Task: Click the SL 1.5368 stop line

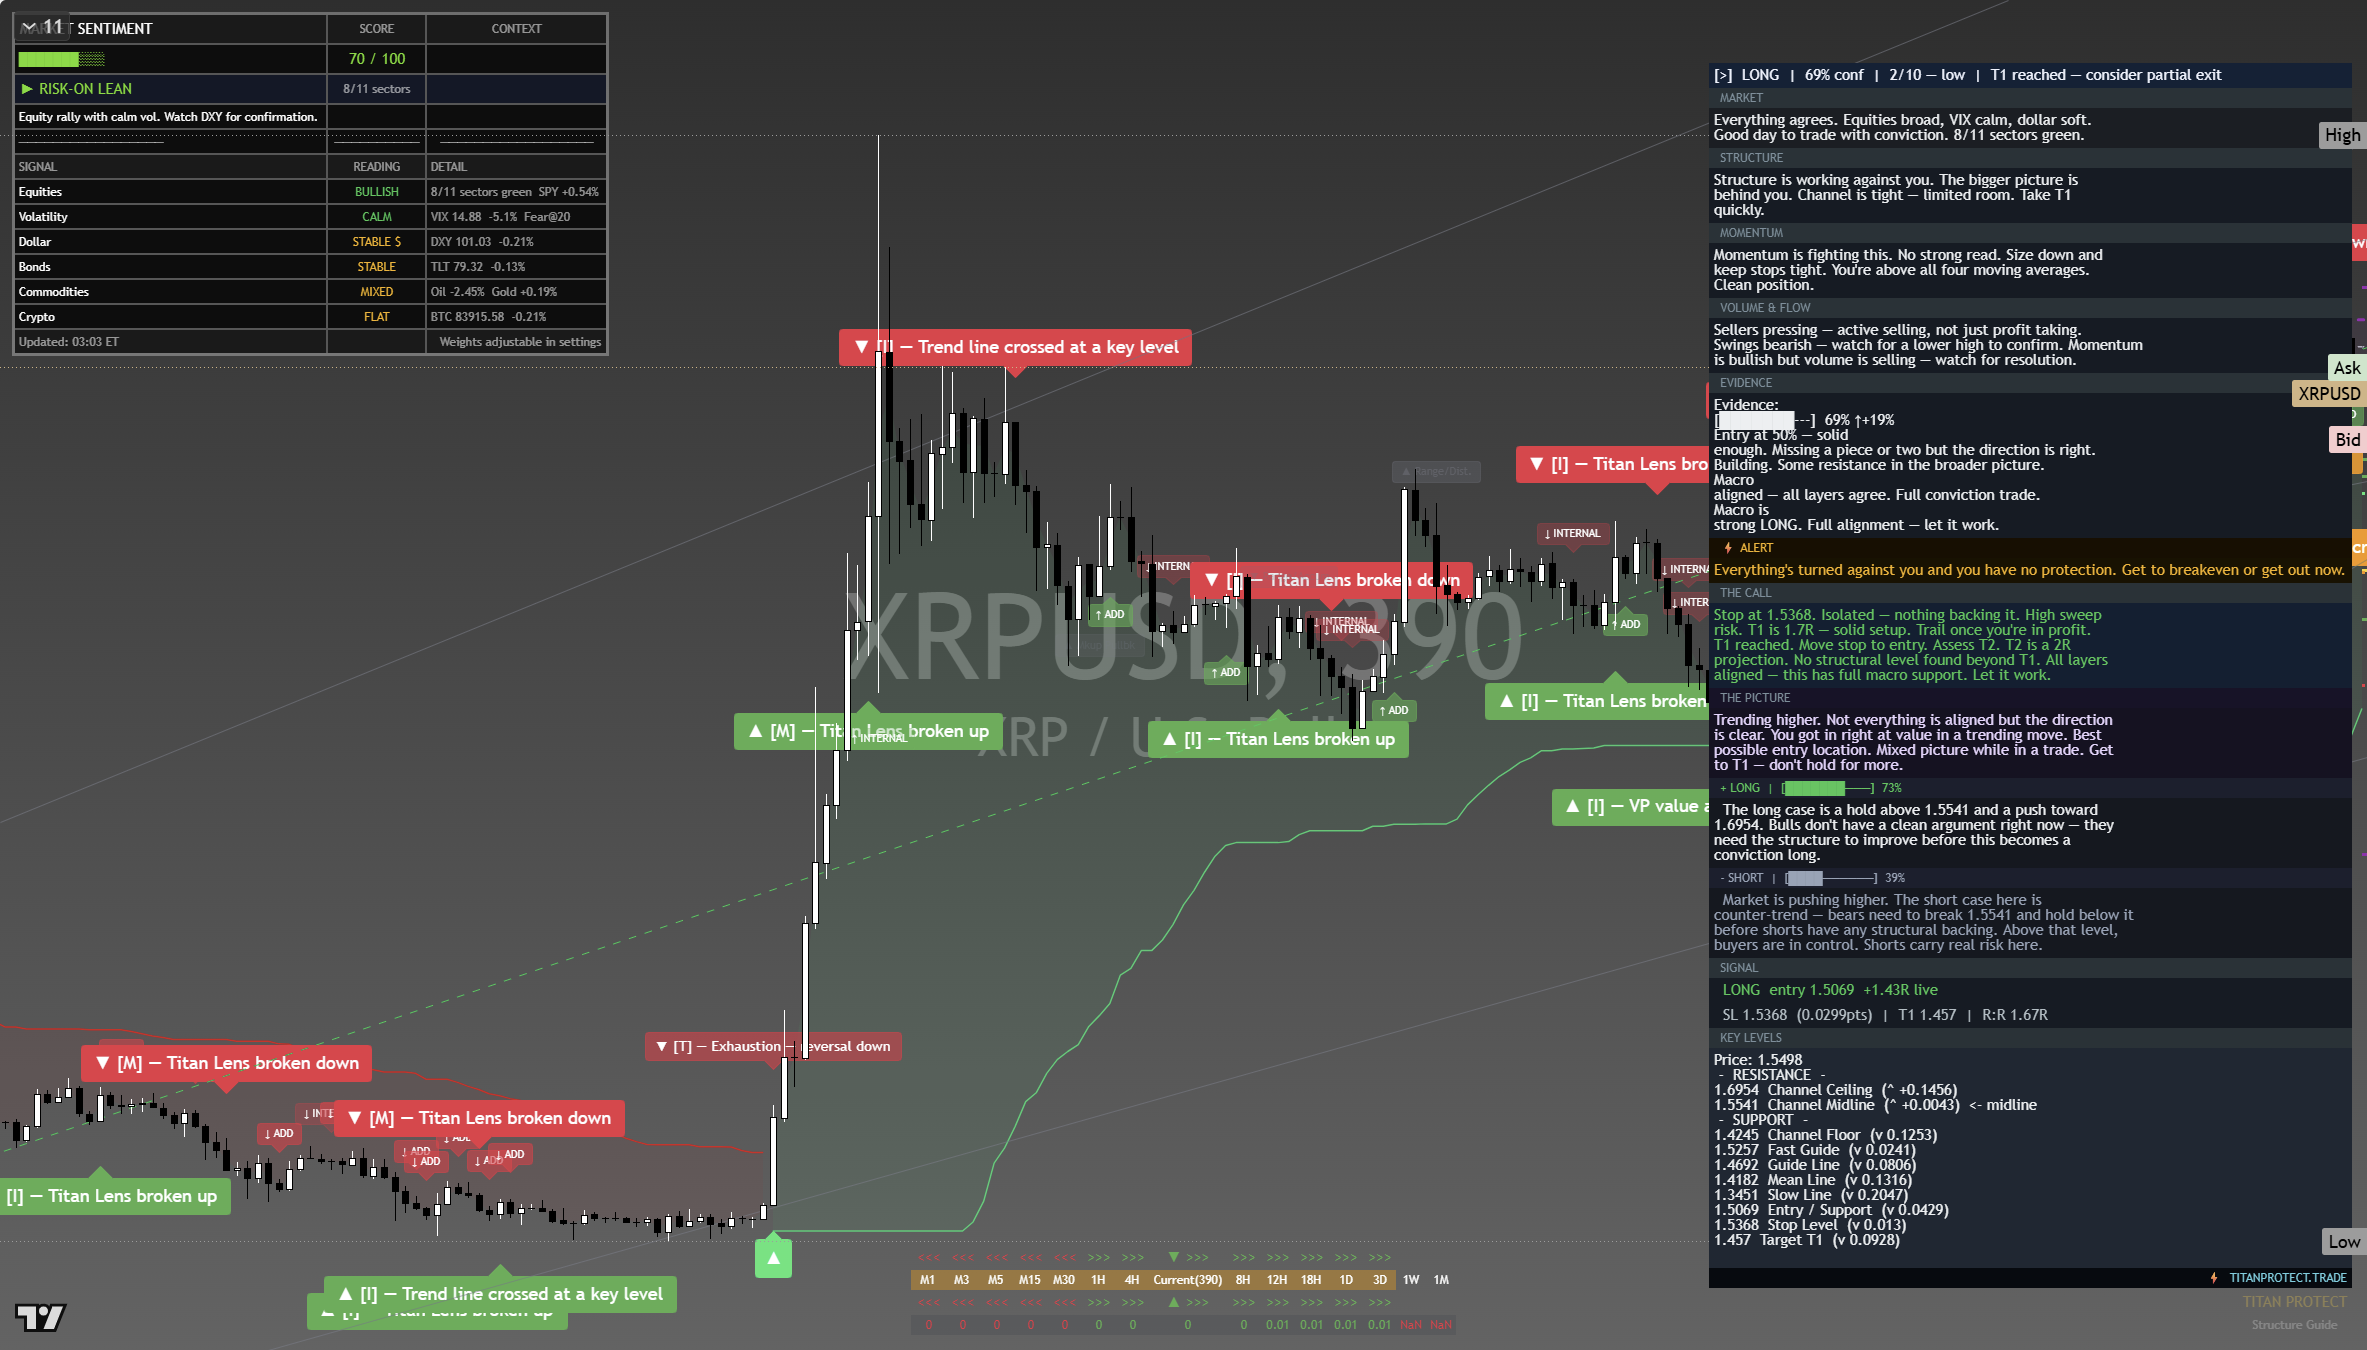Action: [1885, 1015]
